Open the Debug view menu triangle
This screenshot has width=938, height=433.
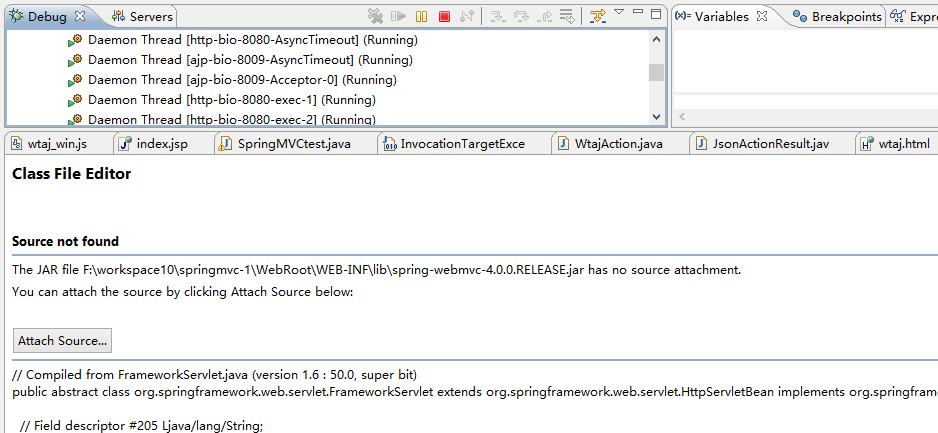click(619, 13)
